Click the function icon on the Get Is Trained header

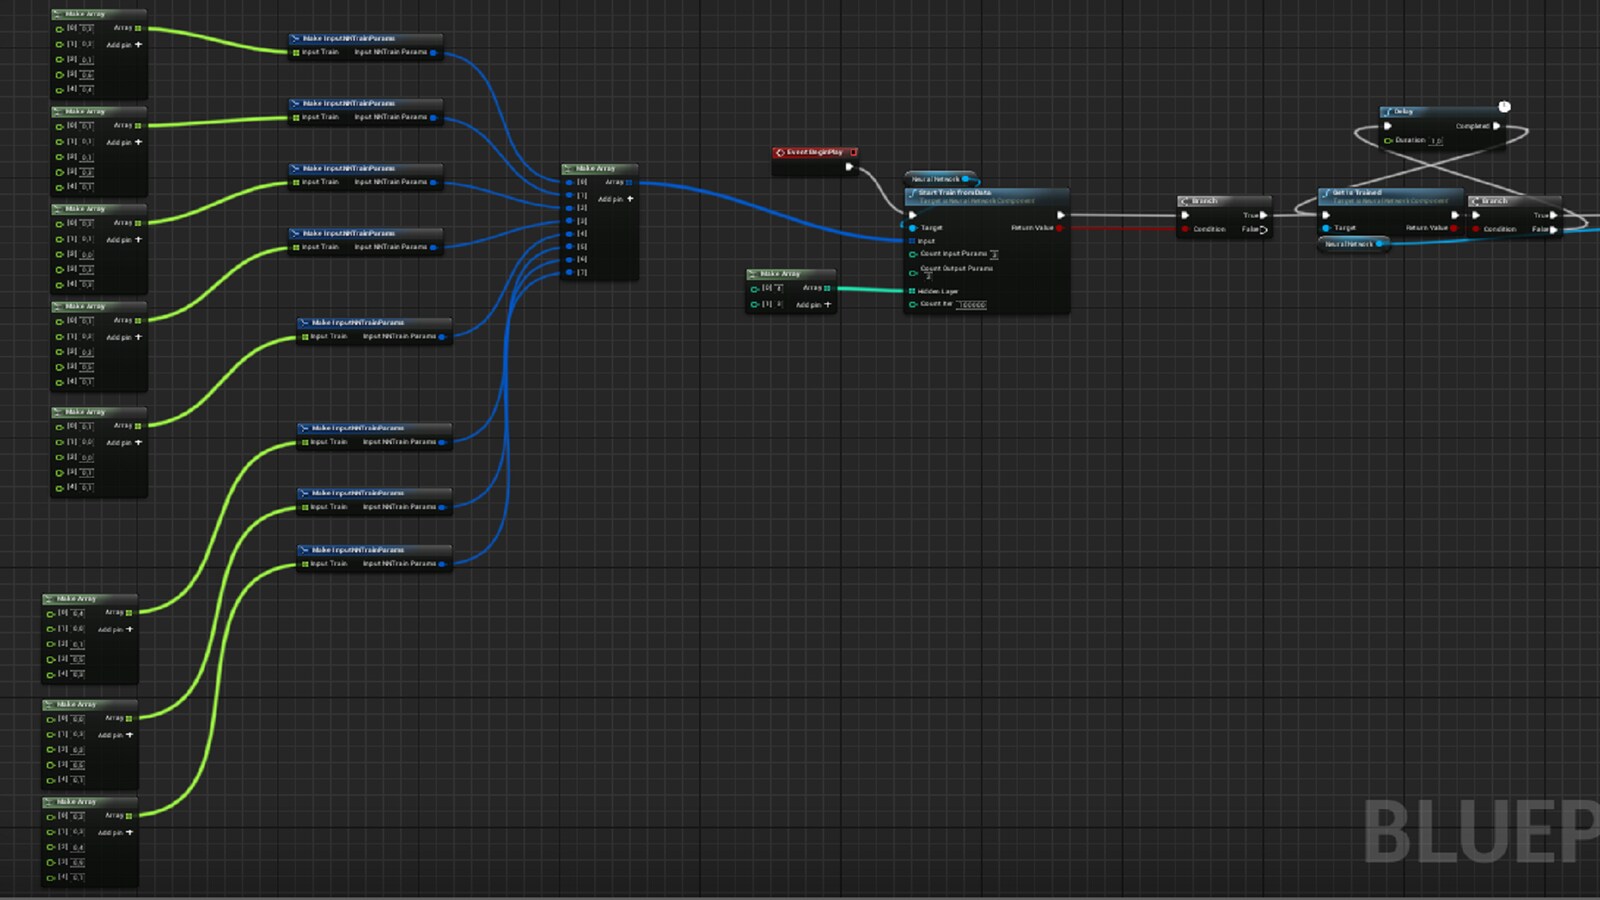(1326, 194)
